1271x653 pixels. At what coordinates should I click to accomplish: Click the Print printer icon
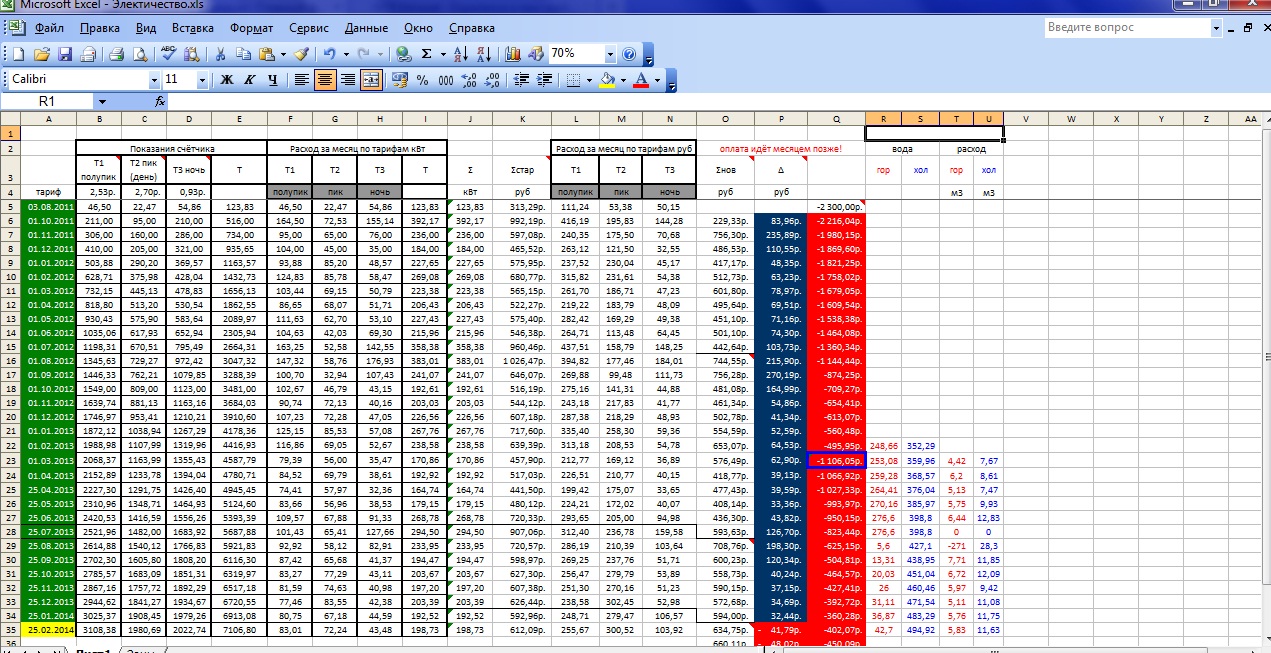click(x=116, y=54)
